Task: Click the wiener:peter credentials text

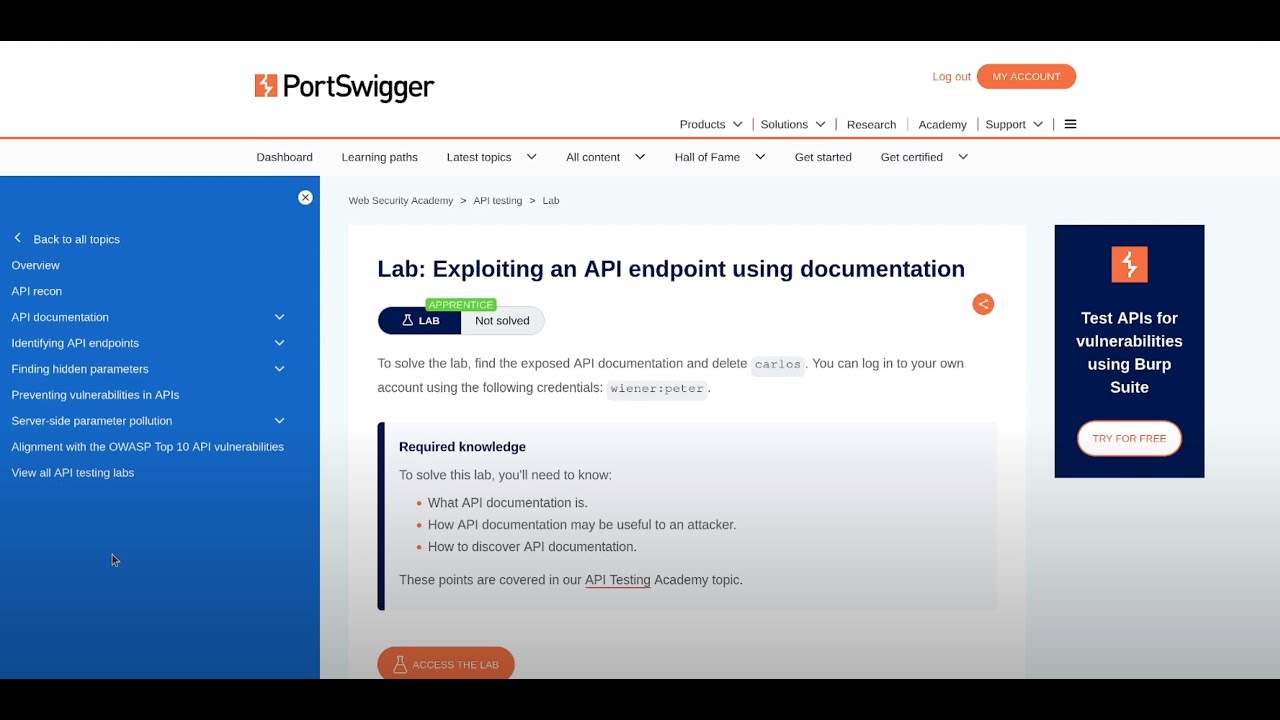Action: tap(657, 389)
